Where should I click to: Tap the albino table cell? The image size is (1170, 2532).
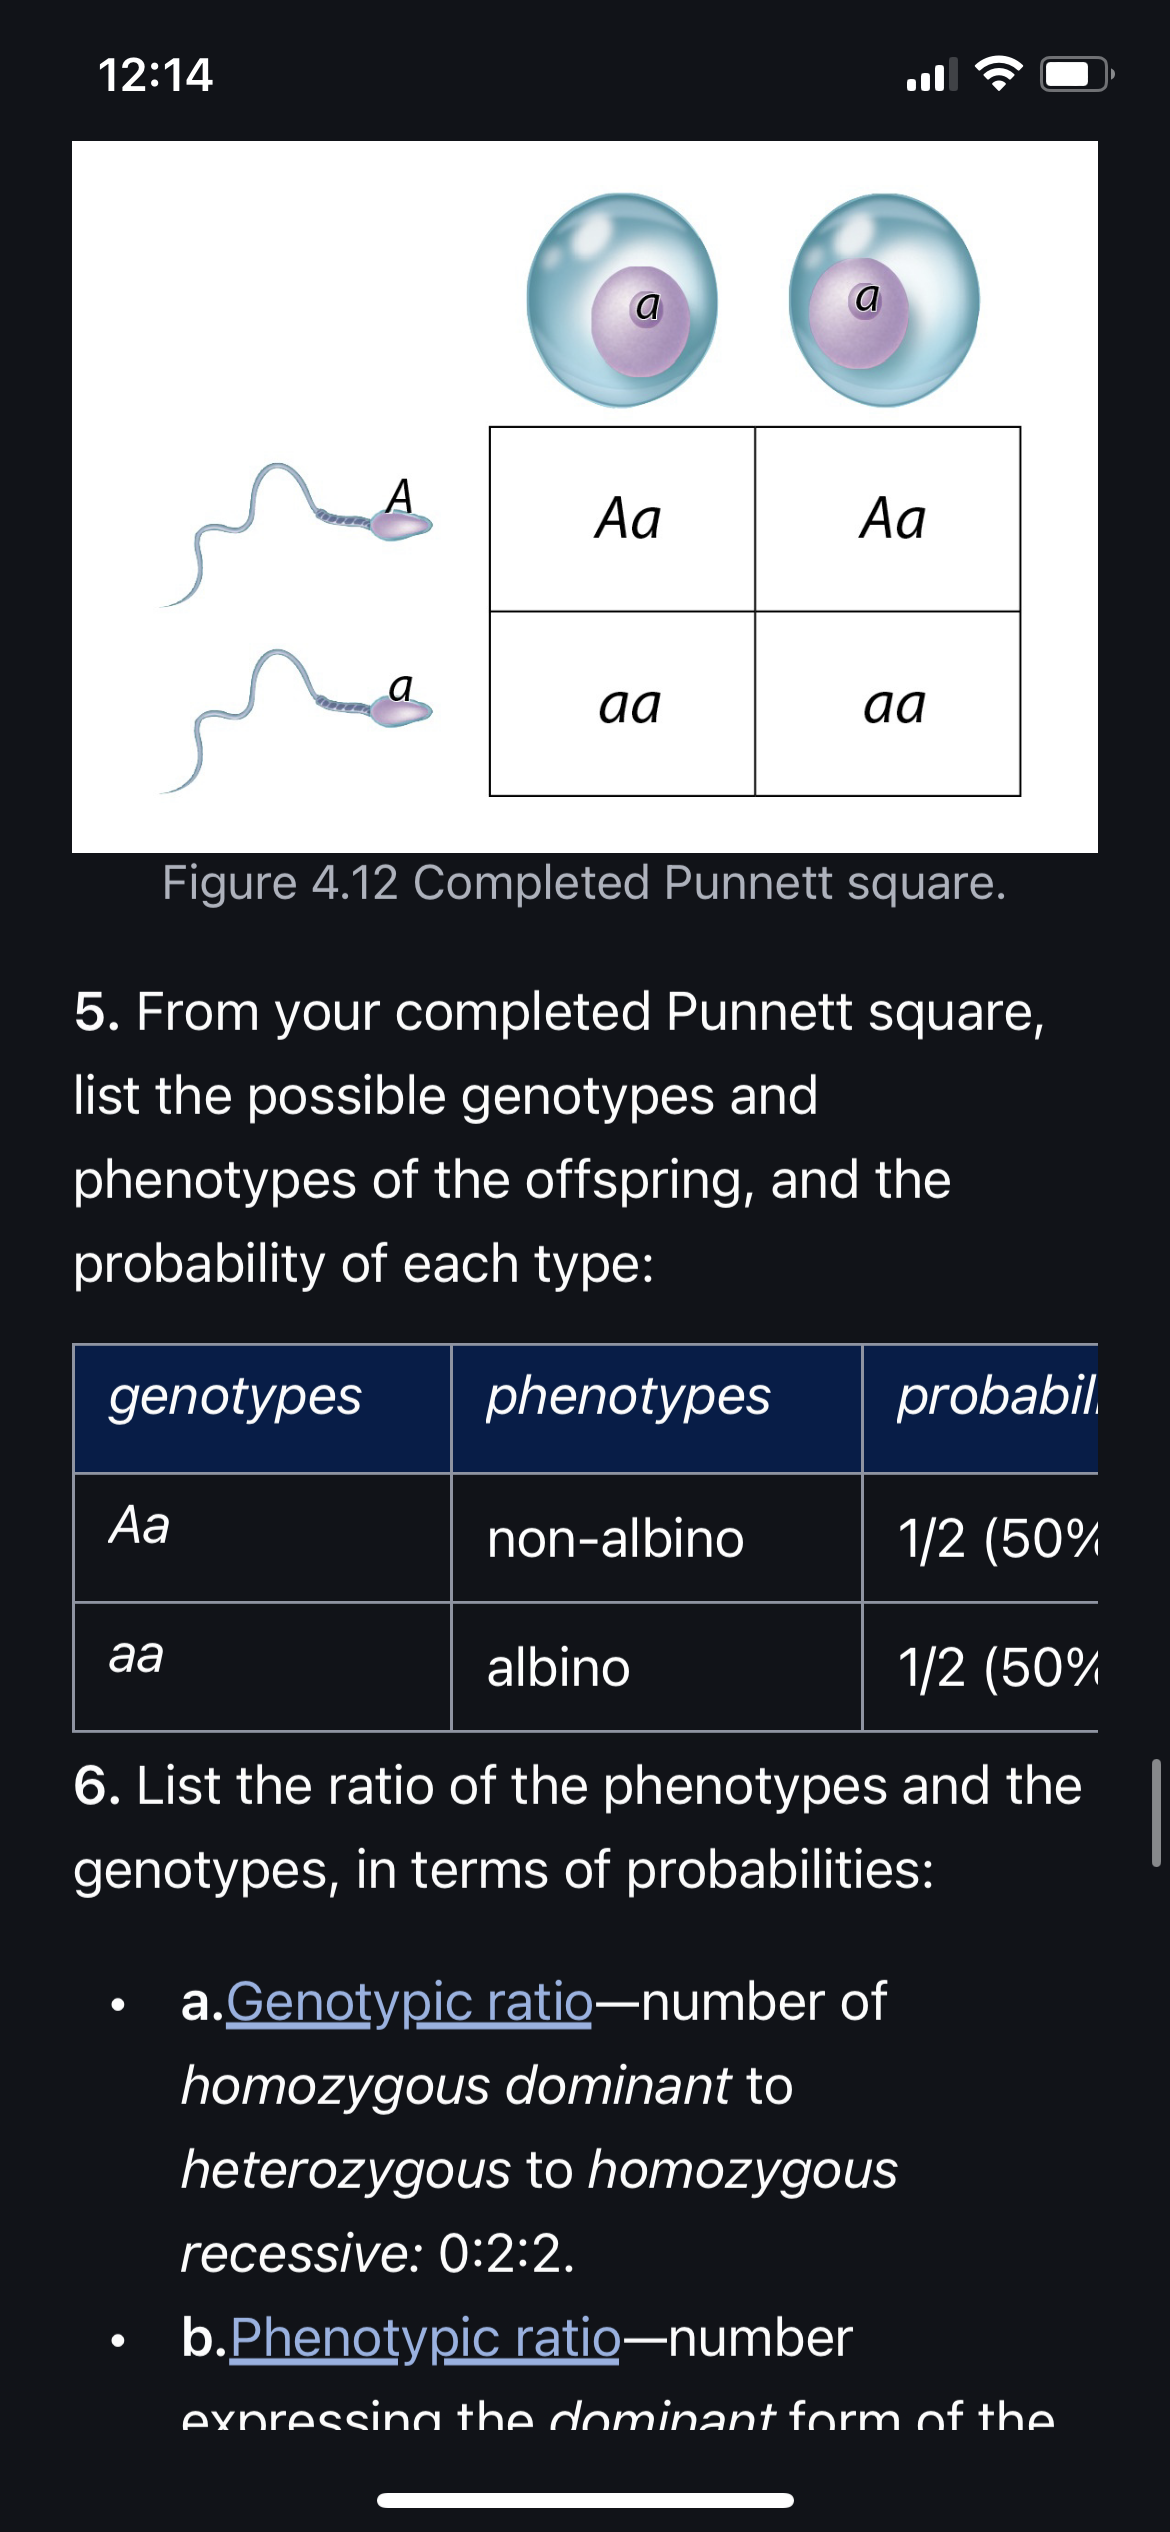(x=656, y=1667)
